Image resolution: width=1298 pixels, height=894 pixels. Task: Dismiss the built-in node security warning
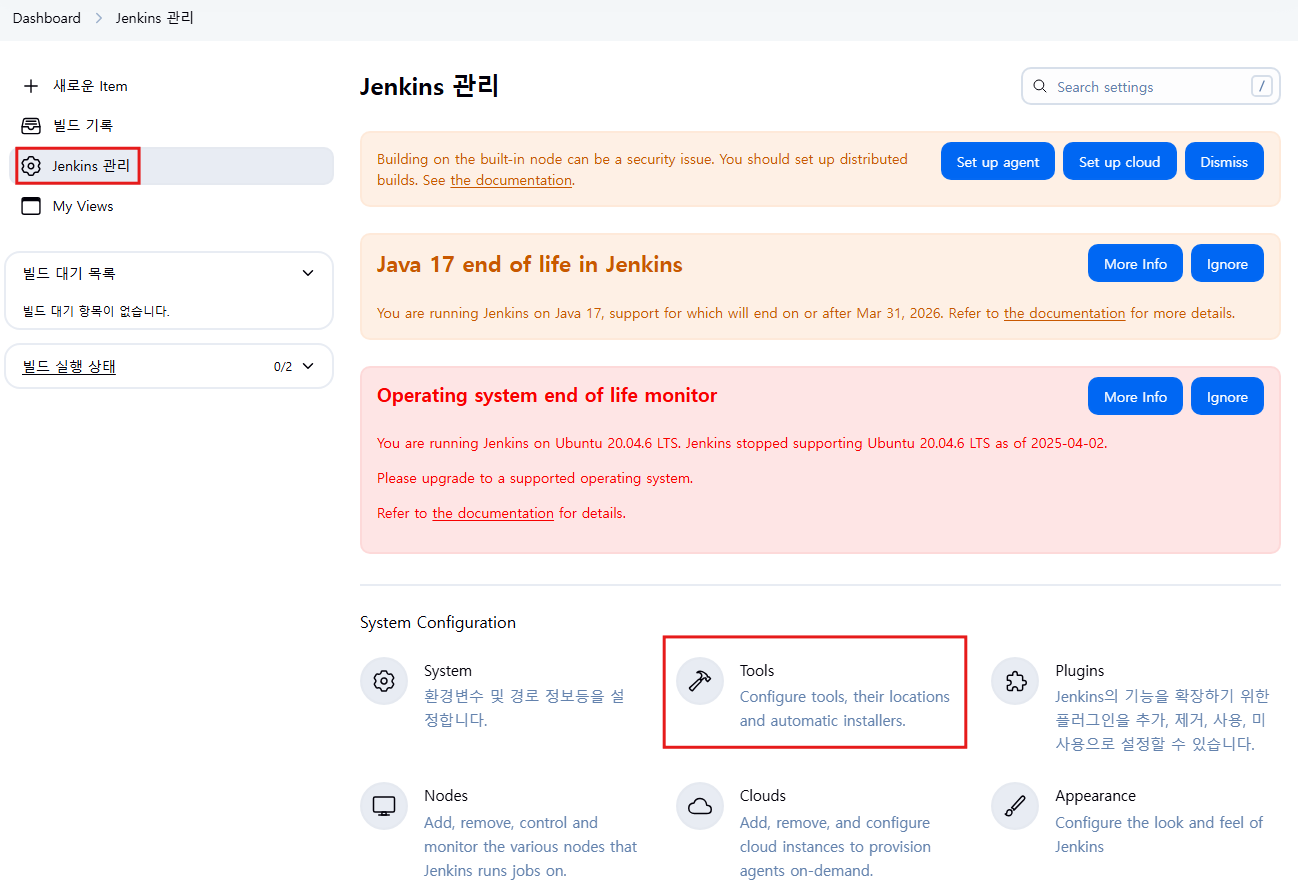point(1224,161)
